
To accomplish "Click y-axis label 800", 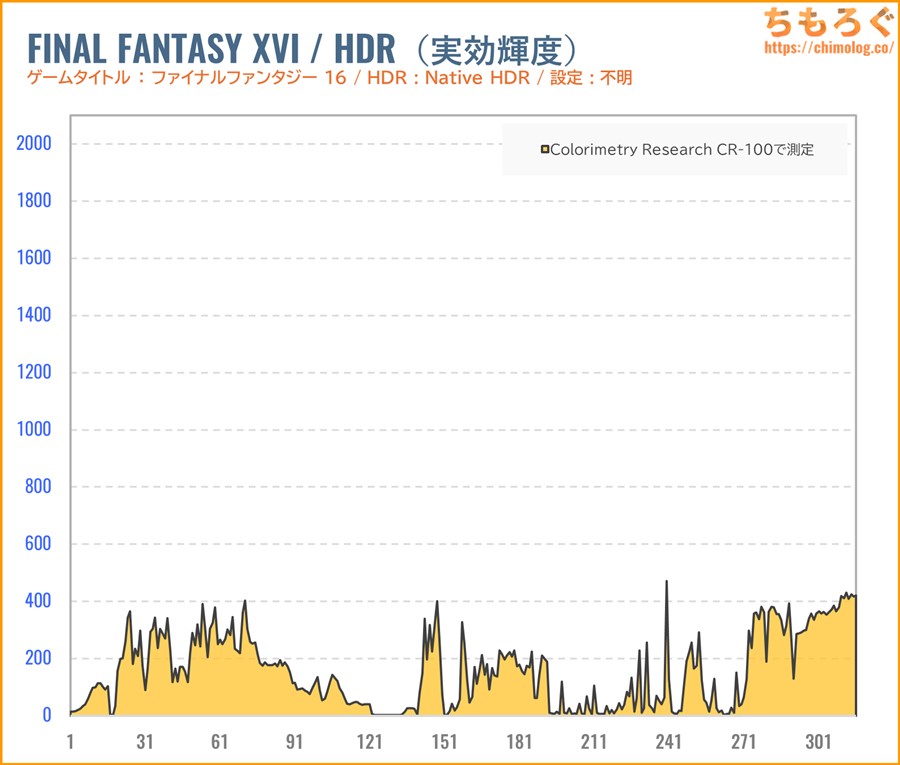I will [x=38, y=487].
